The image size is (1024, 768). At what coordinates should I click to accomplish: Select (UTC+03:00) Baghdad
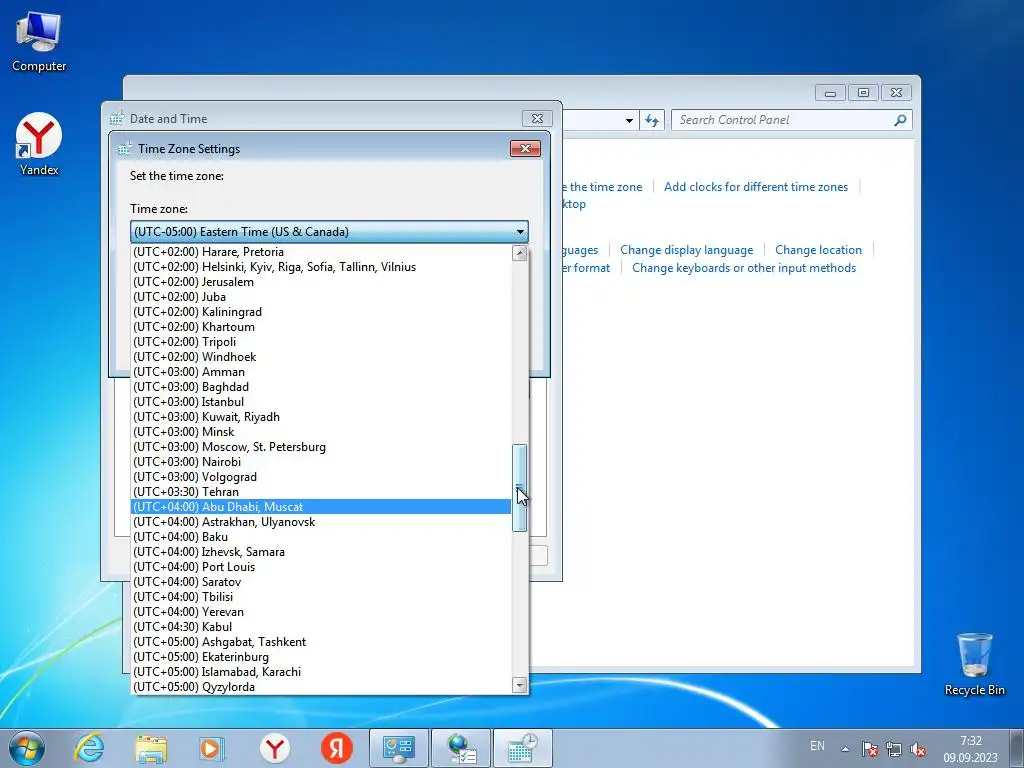321,387
